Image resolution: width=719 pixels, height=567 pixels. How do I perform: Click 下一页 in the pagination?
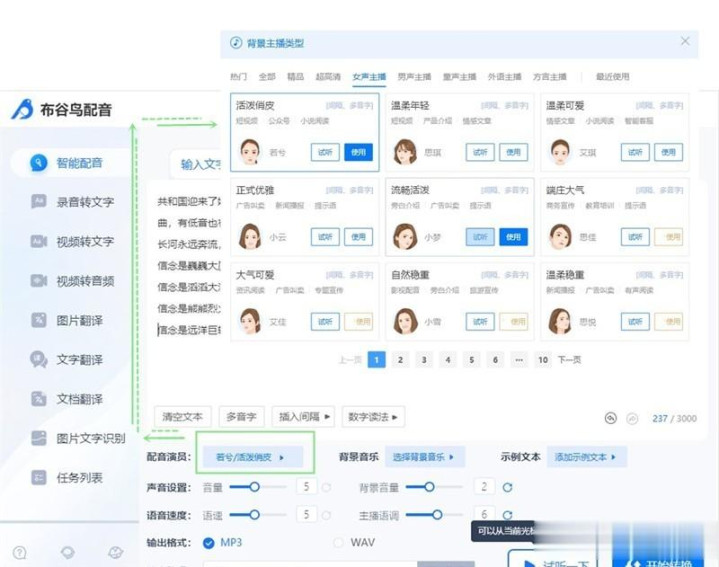click(x=569, y=360)
